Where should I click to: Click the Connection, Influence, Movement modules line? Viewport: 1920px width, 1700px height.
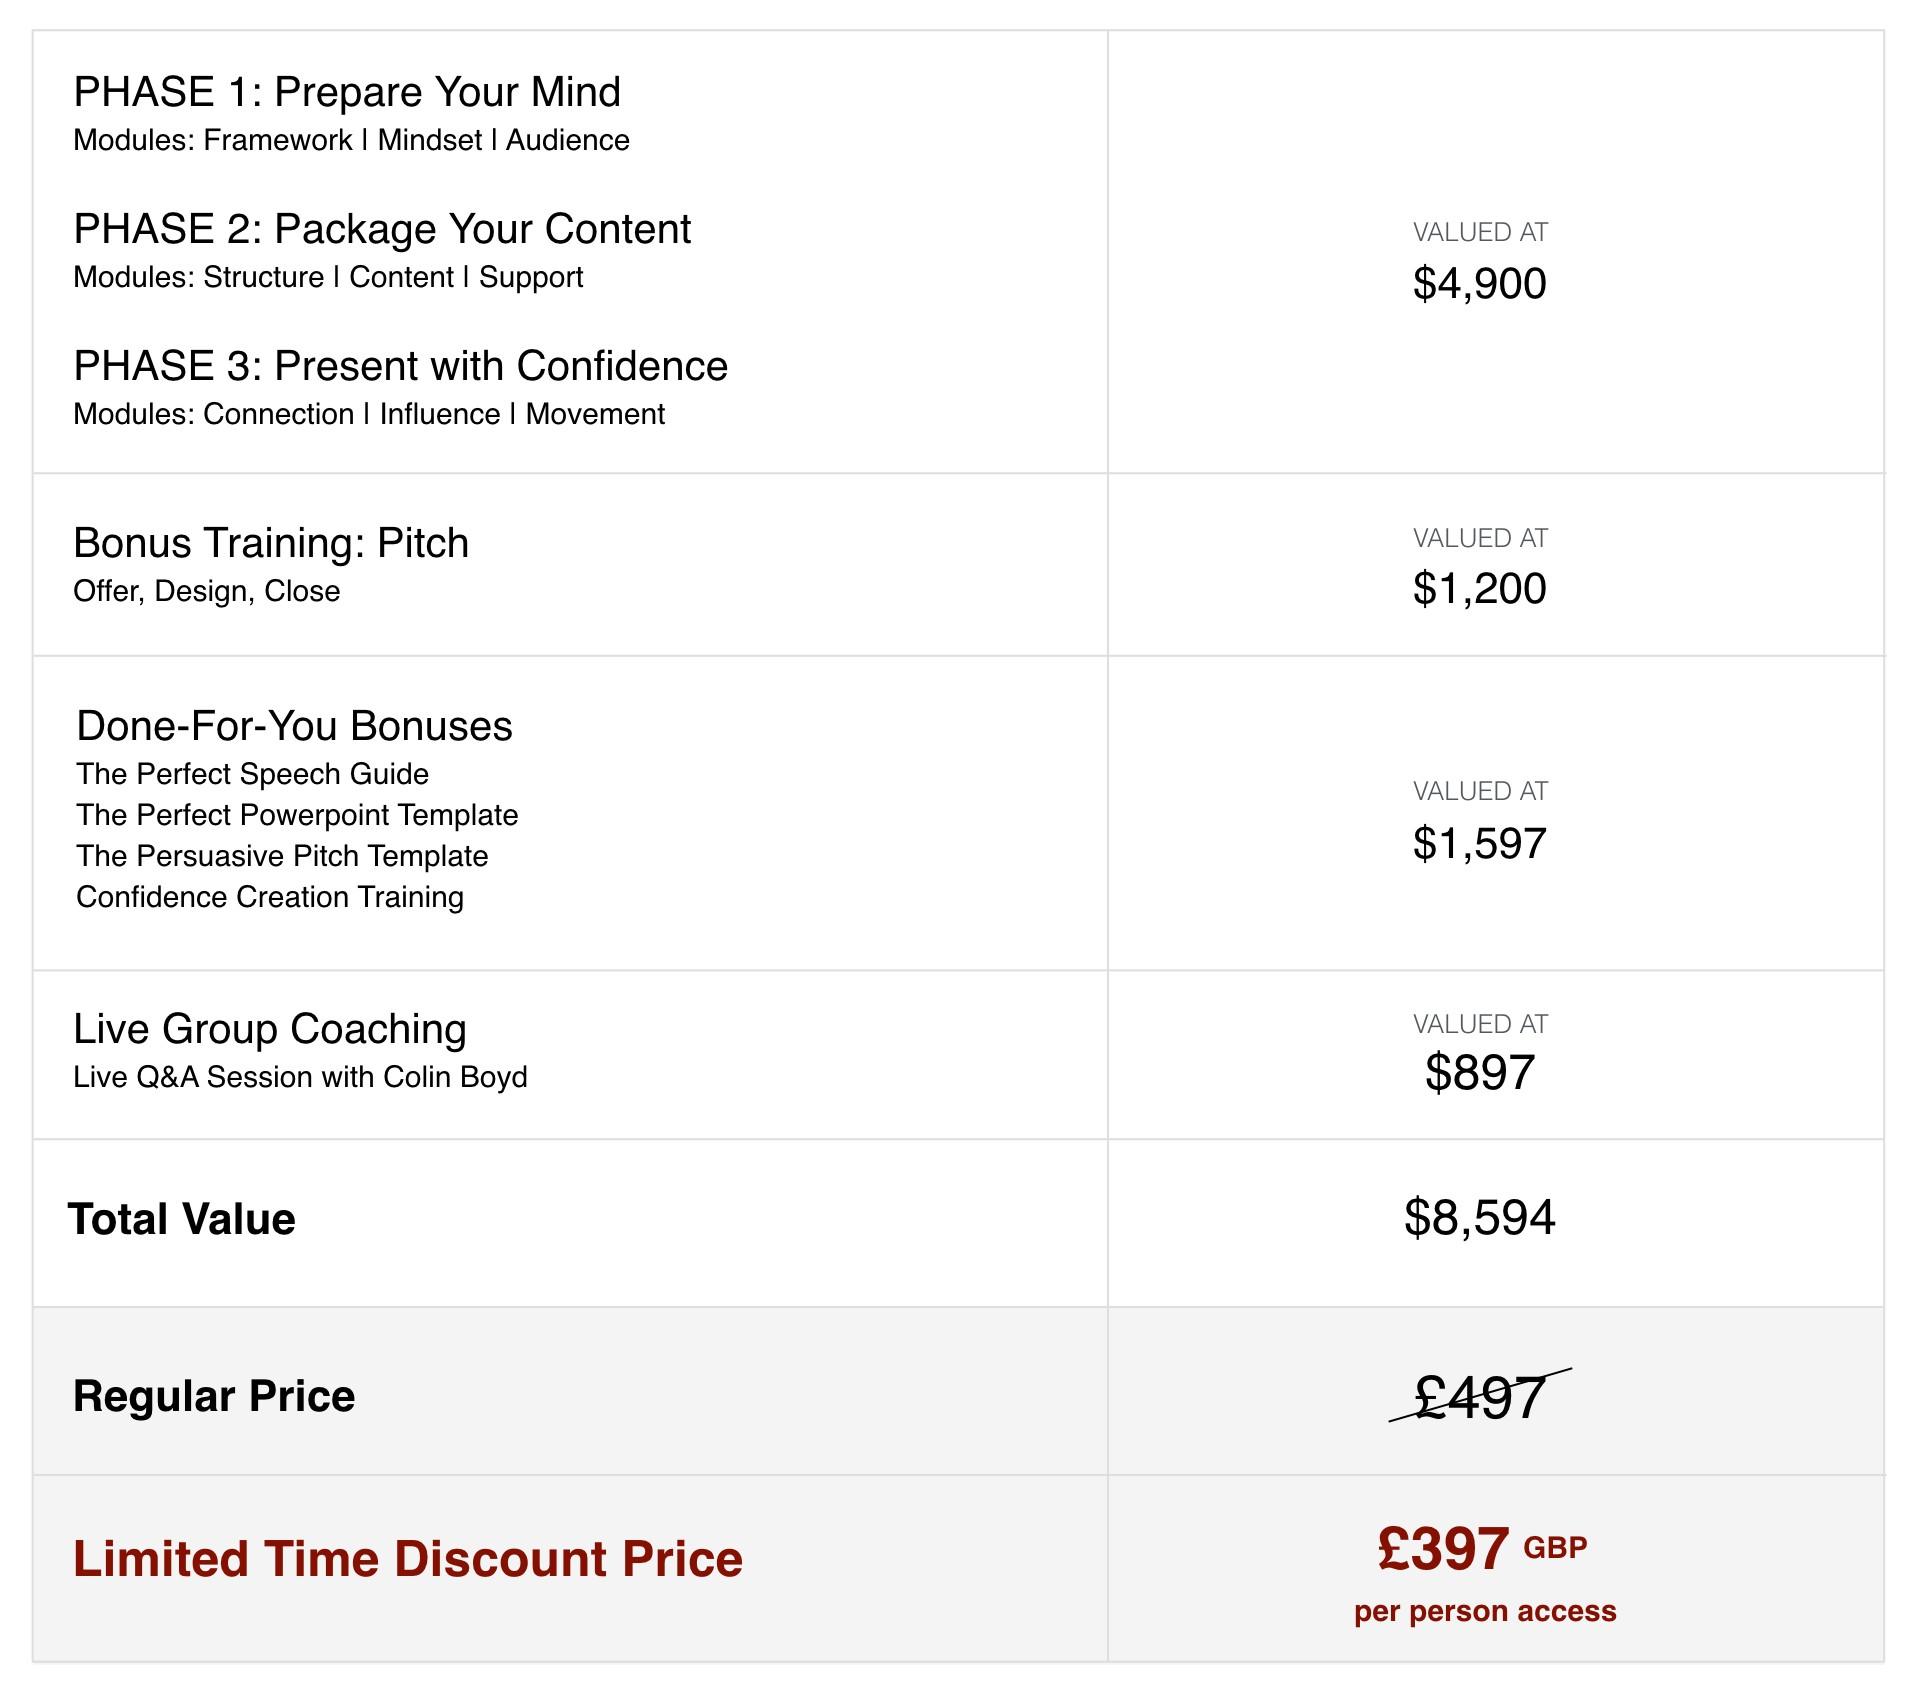point(369,414)
